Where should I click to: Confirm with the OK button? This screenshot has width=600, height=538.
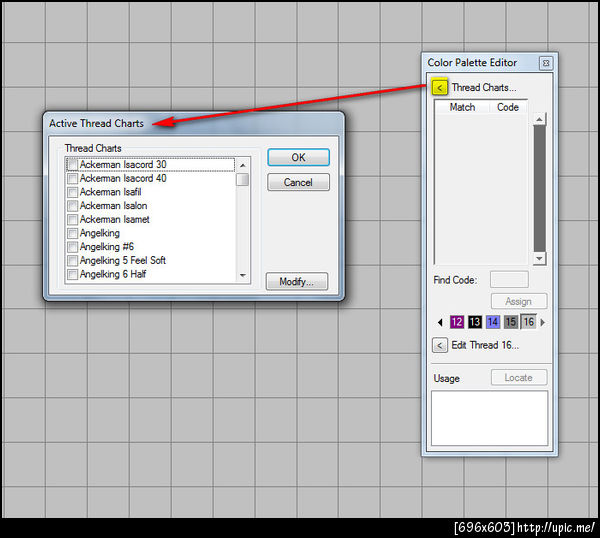(x=298, y=157)
